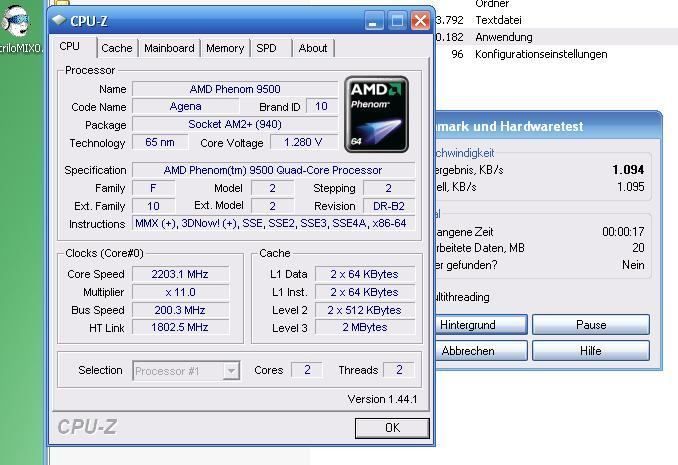
Task: Click the Instructions field MMX, 3DNow!
Action: (x=273, y=224)
